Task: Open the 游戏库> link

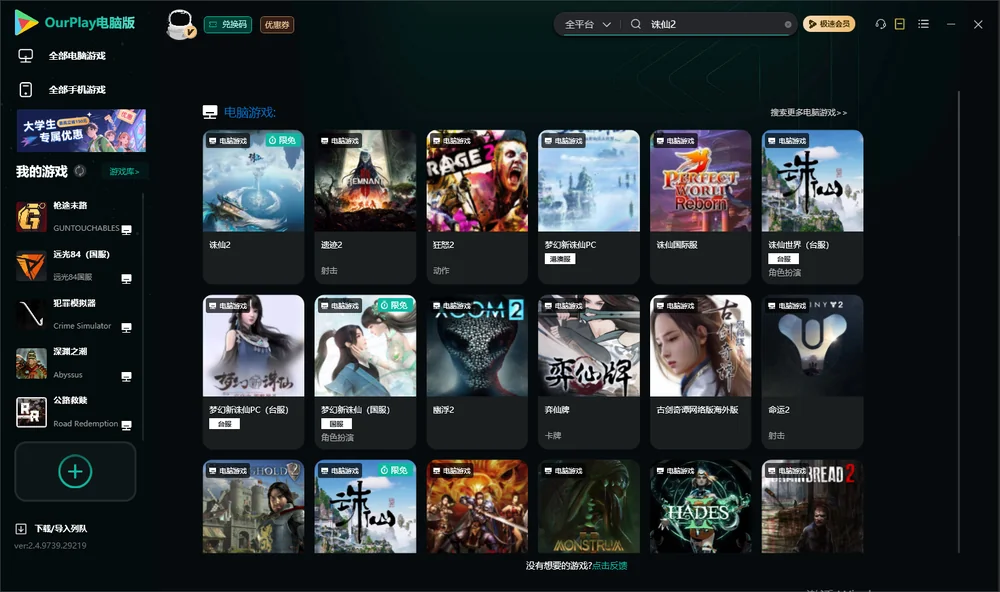Action: click(x=124, y=172)
